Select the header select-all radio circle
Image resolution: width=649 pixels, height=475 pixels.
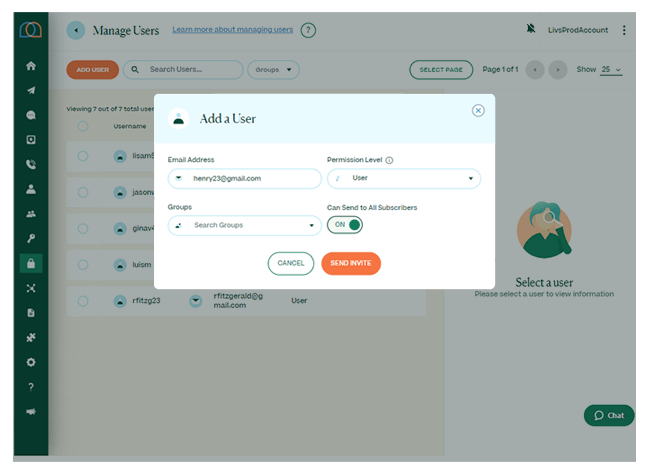83,126
